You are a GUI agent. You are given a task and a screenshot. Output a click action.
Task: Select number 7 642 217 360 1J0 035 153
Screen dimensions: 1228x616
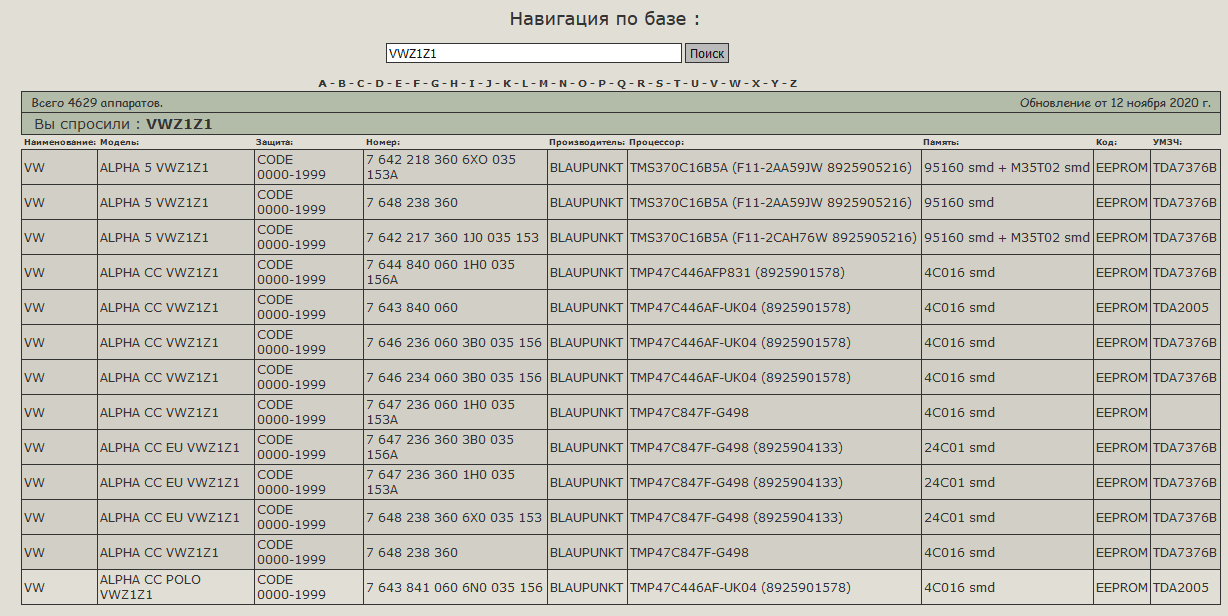(x=455, y=237)
